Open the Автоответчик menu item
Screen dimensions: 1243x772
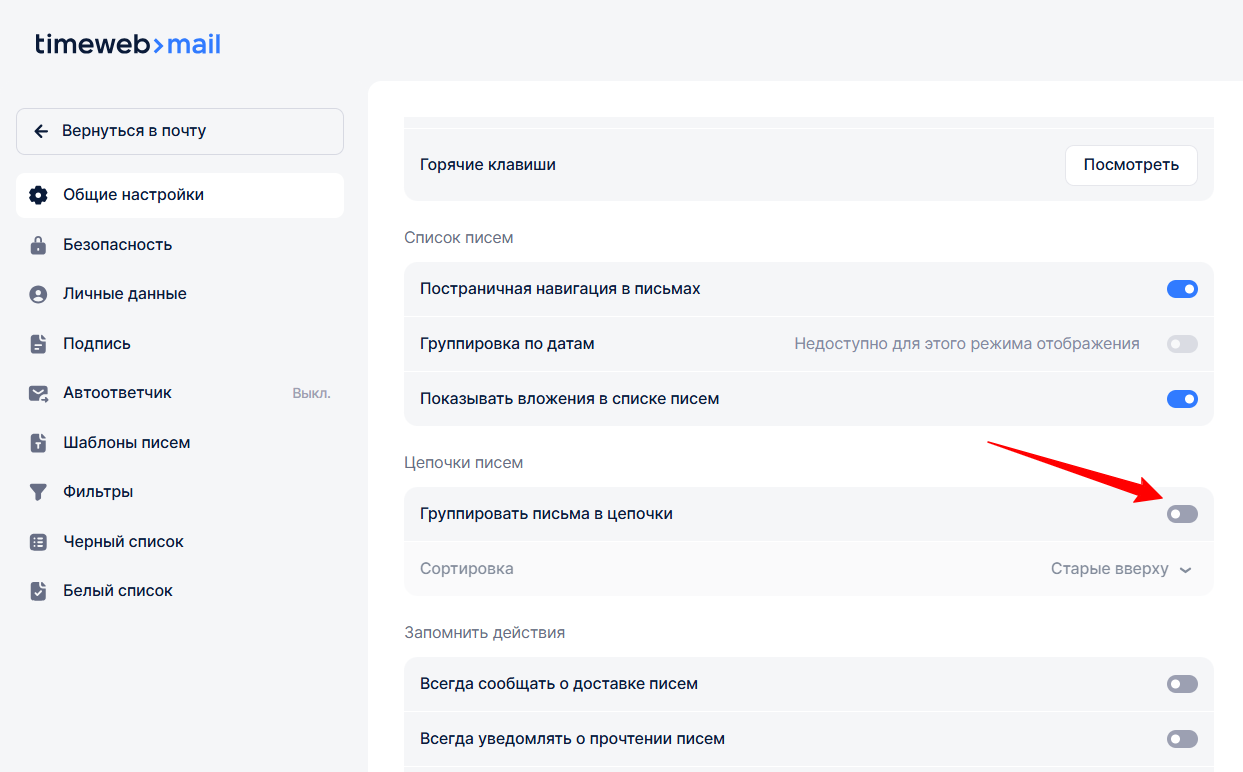pyautogui.click(x=118, y=393)
